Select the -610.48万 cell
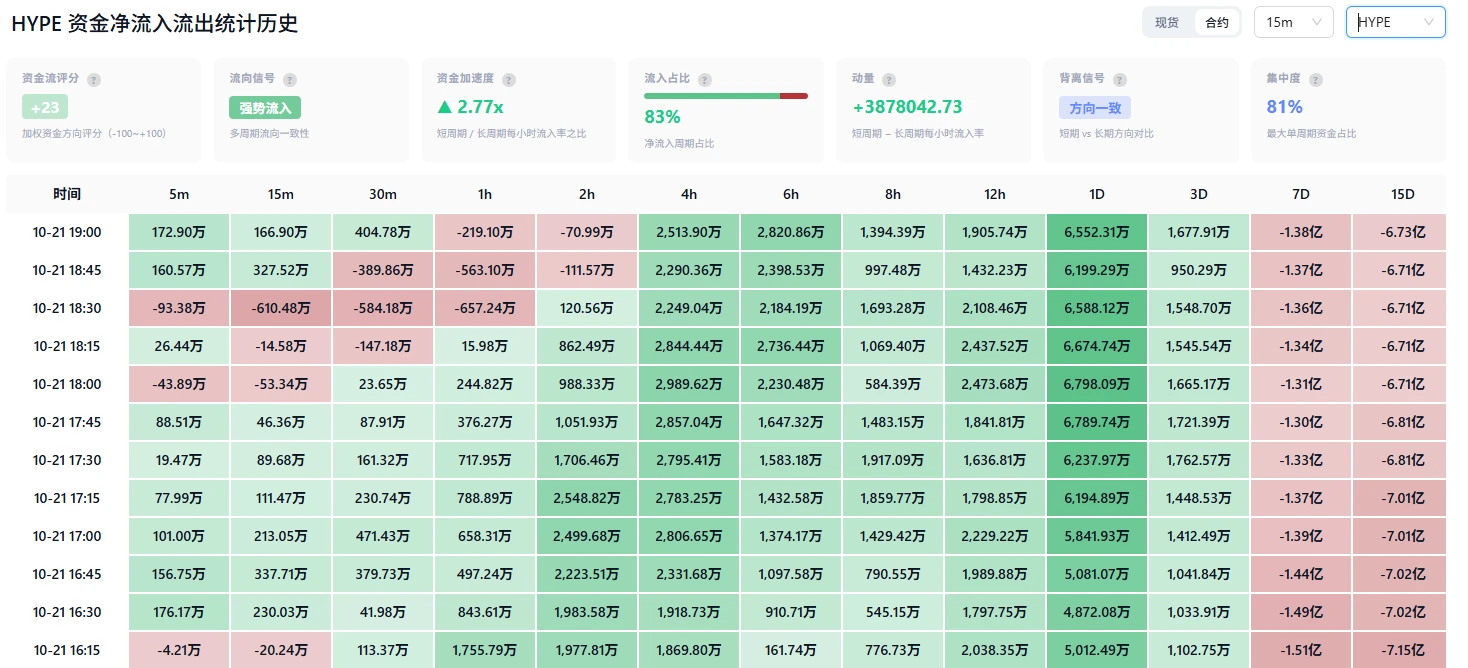The width and height of the screenshot is (1468, 668). pos(281,308)
